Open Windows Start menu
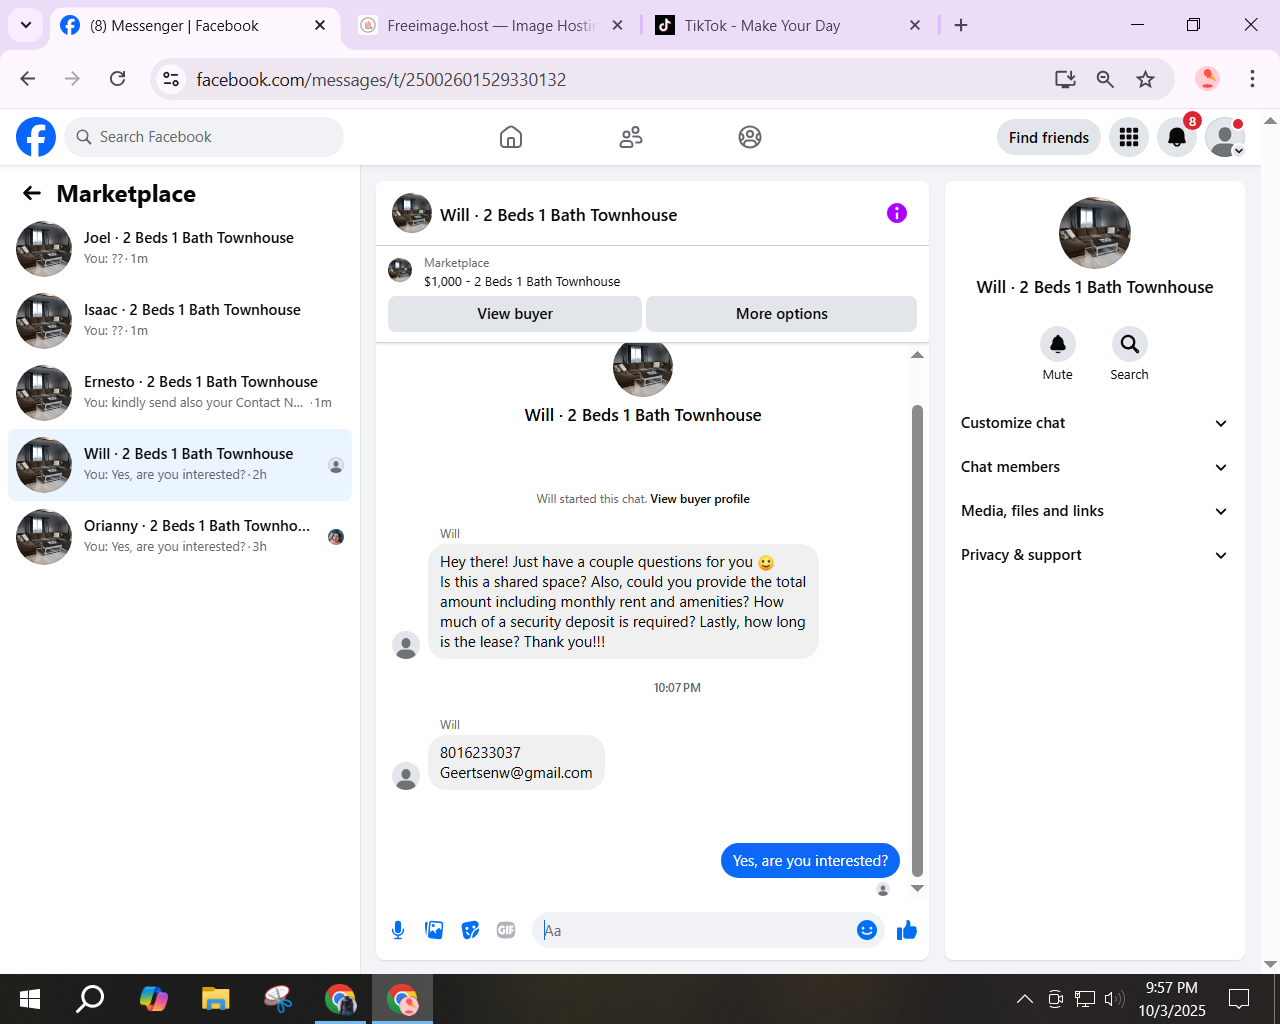This screenshot has height=1024, width=1280. [30, 998]
